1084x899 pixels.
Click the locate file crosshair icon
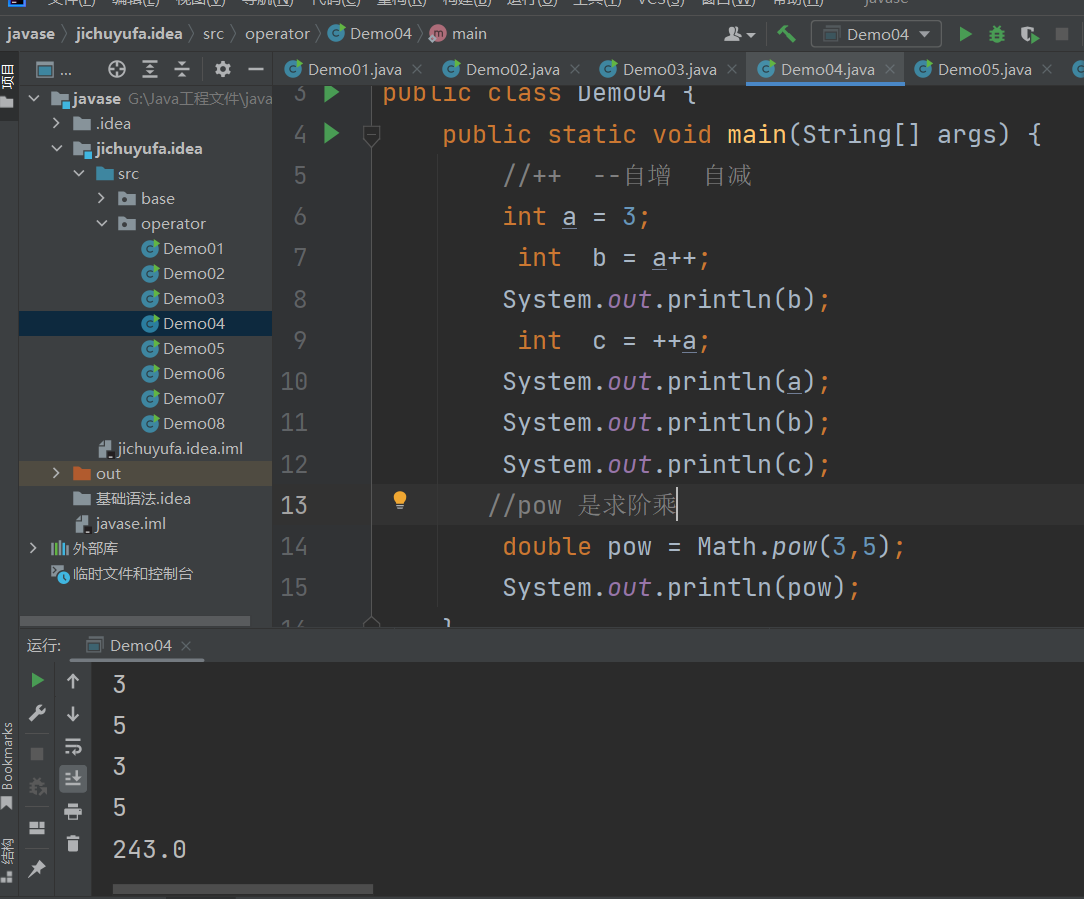117,69
